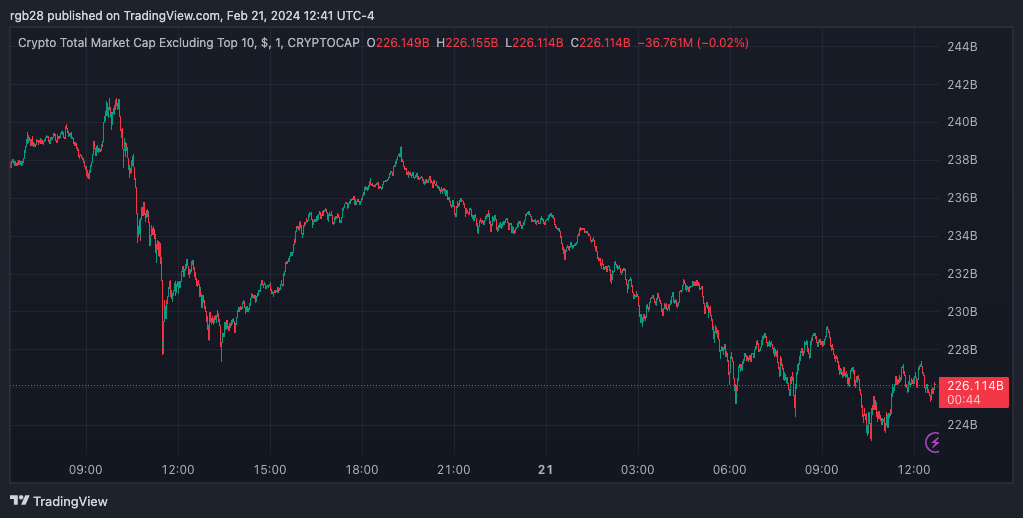
Task: Click the 06:00 time axis label
Action: click(x=729, y=469)
